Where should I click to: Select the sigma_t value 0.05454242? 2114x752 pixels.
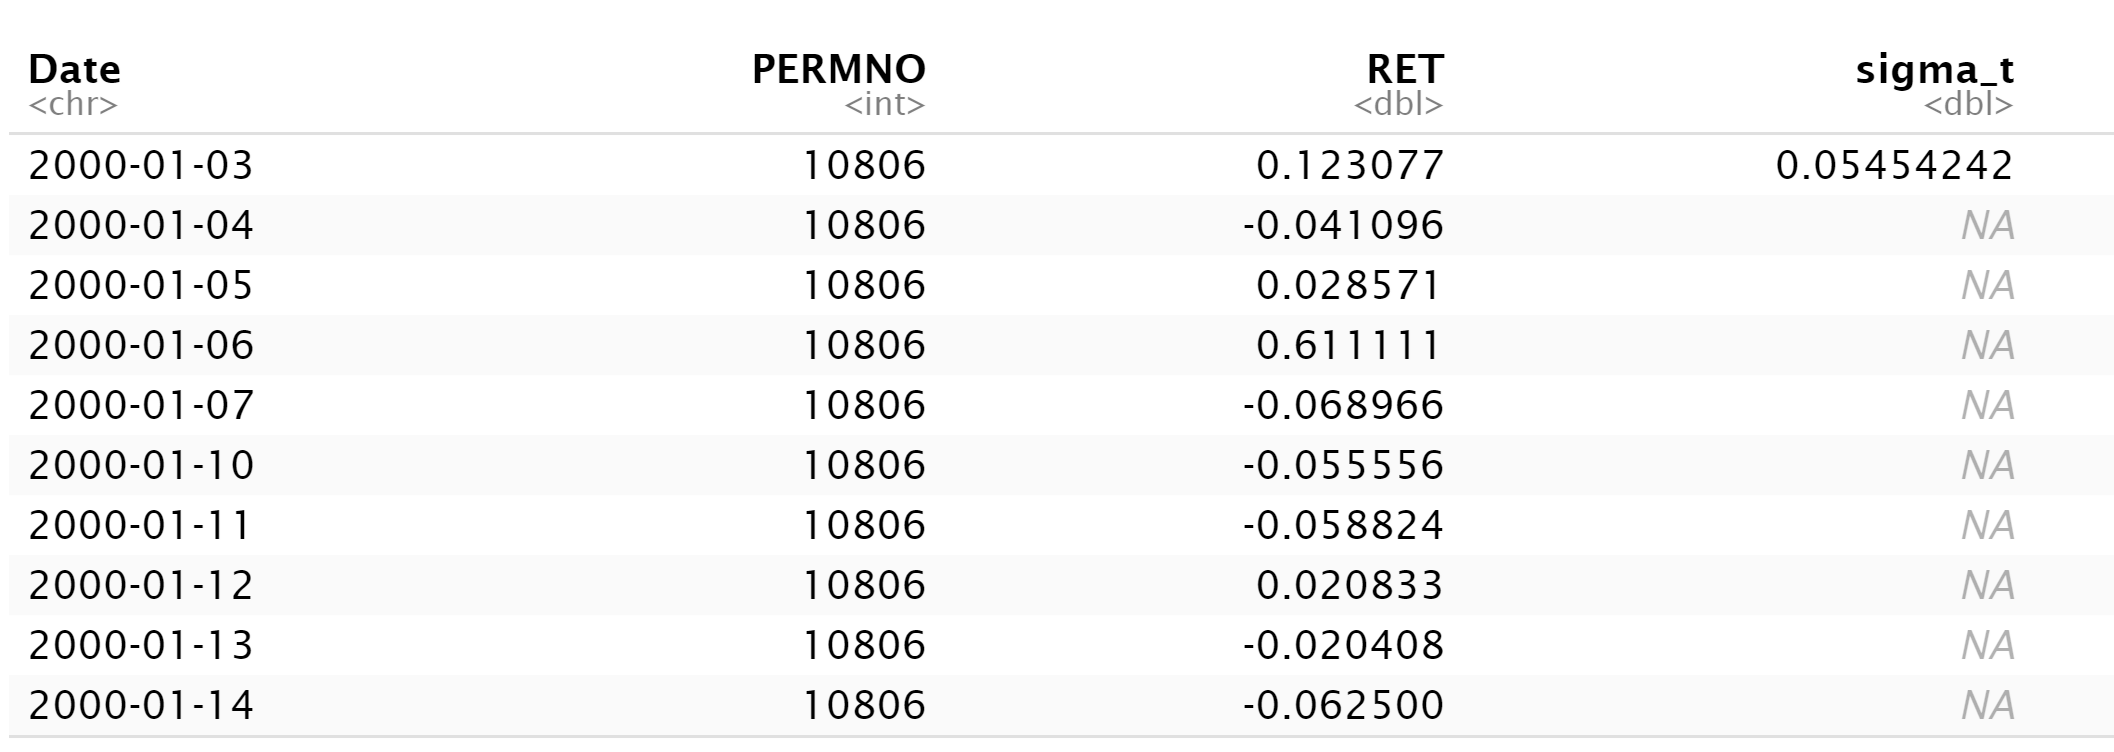tap(1894, 165)
